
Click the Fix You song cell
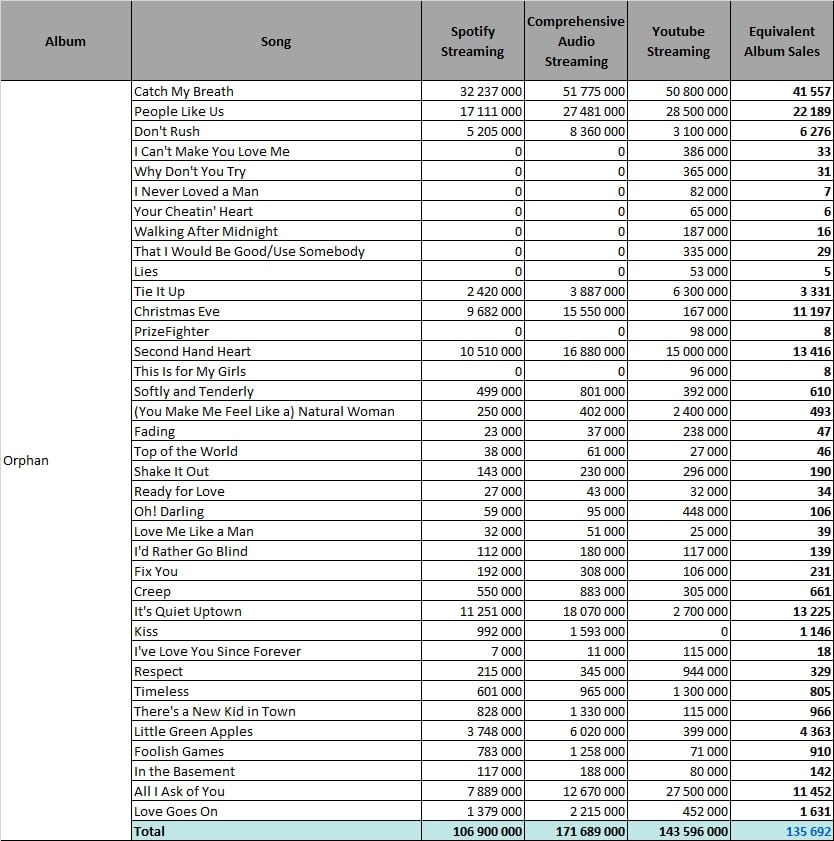tap(276, 572)
